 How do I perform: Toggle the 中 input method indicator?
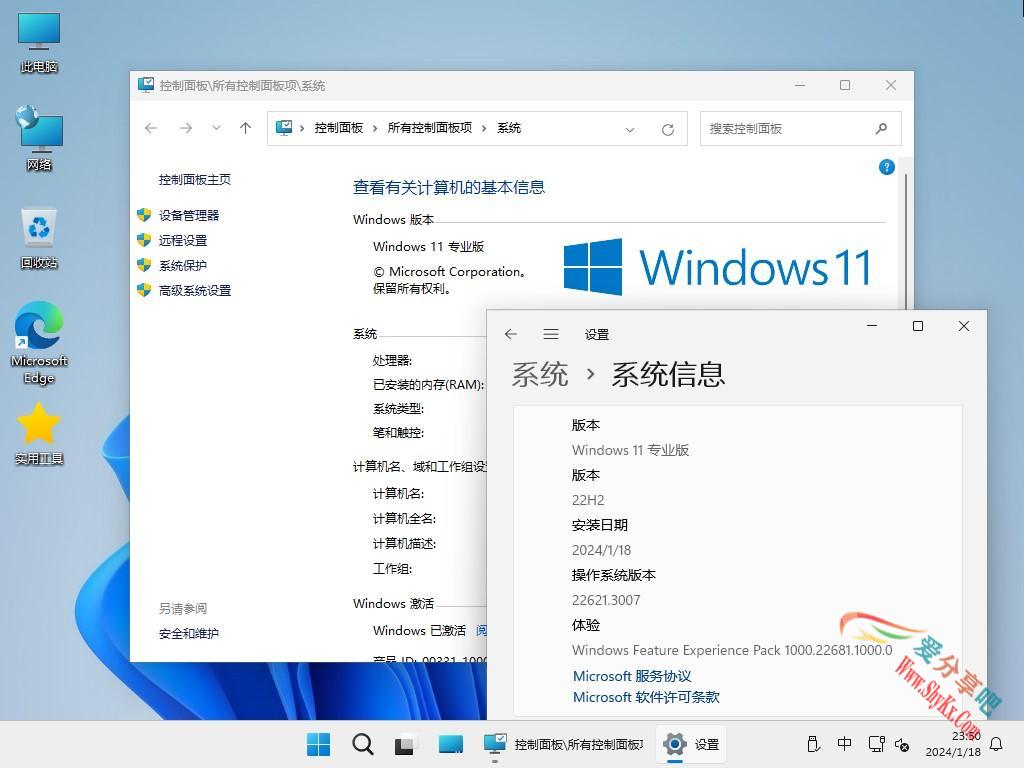844,744
